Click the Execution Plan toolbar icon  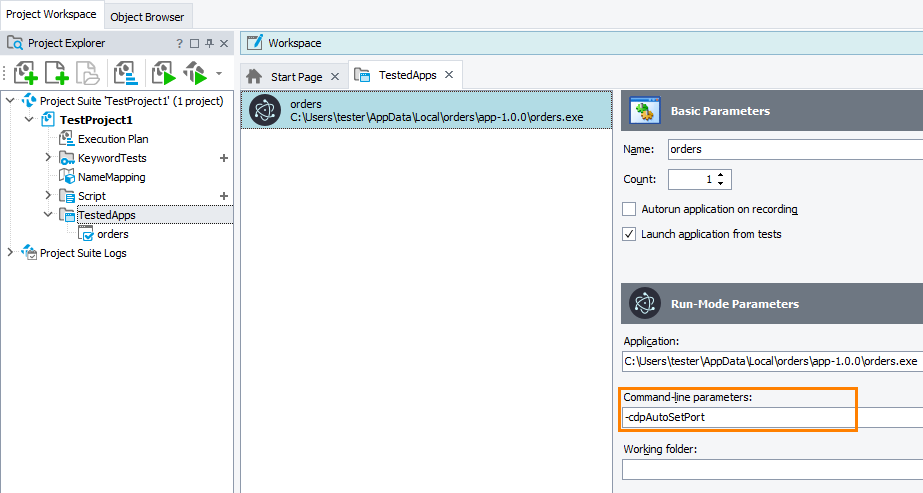[x=125, y=73]
